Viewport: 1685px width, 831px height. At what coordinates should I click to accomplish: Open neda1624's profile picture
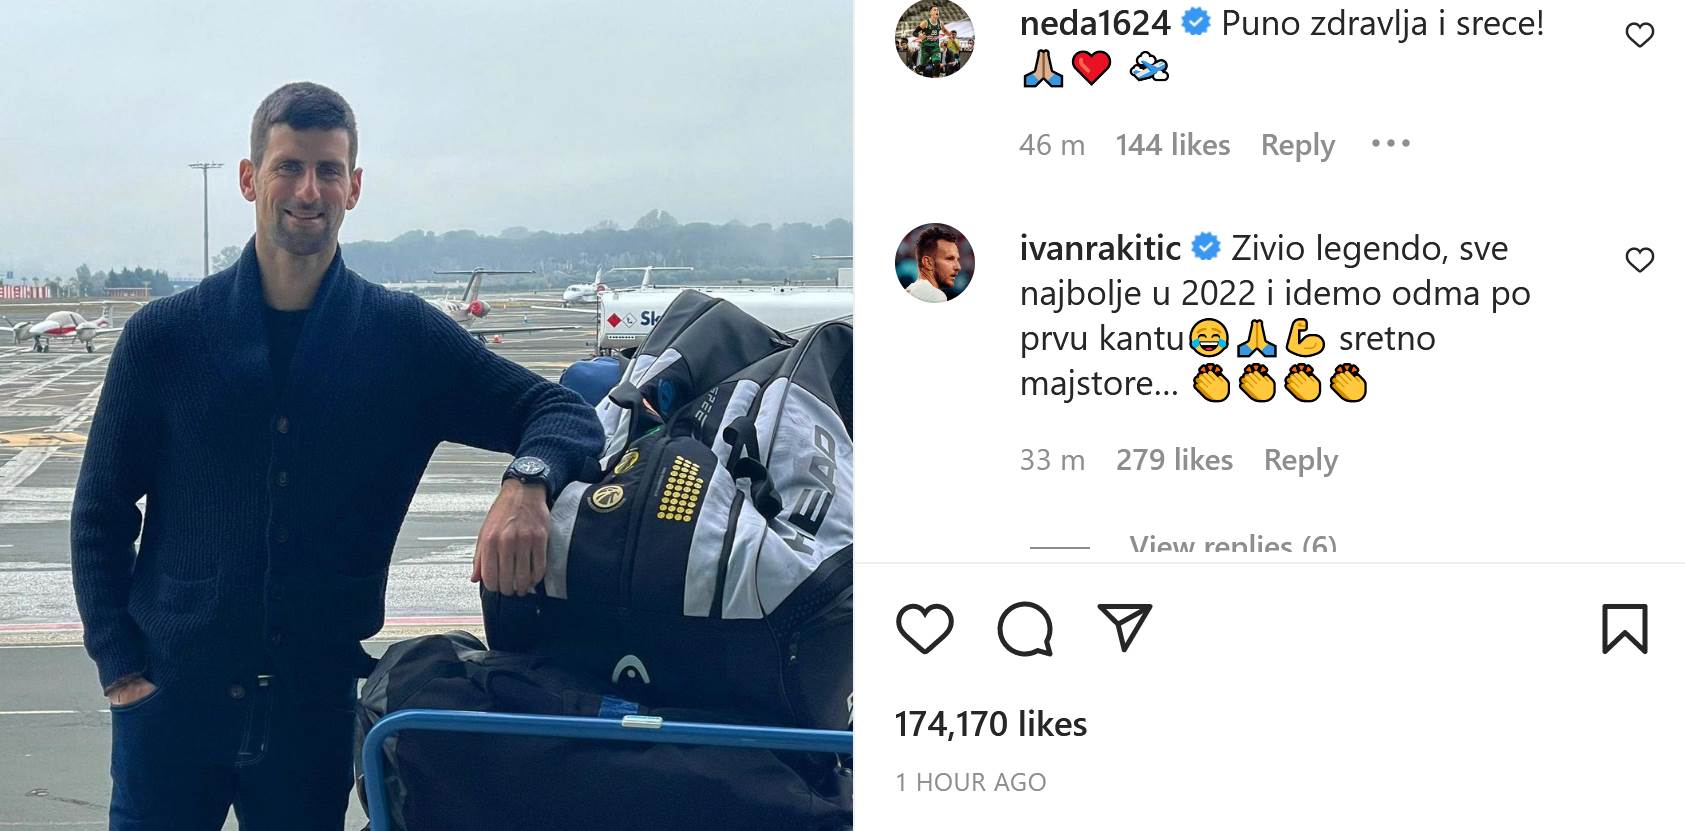pyautogui.click(x=934, y=37)
